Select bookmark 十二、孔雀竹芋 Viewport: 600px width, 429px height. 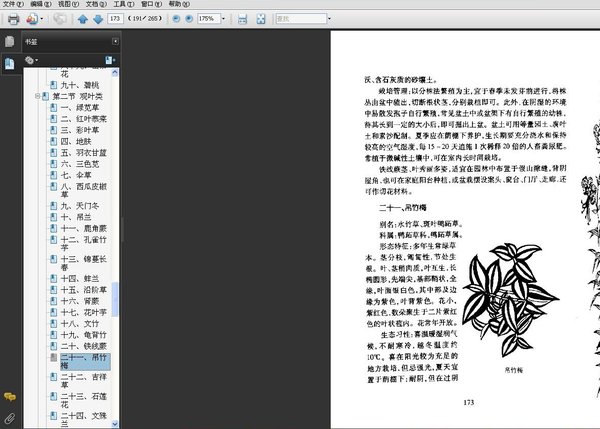click(x=83, y=243)
